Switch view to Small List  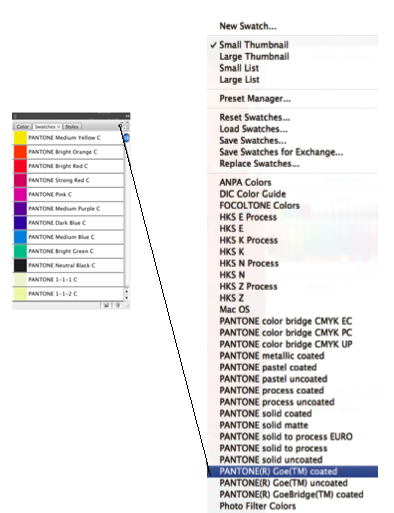(239, 68)
